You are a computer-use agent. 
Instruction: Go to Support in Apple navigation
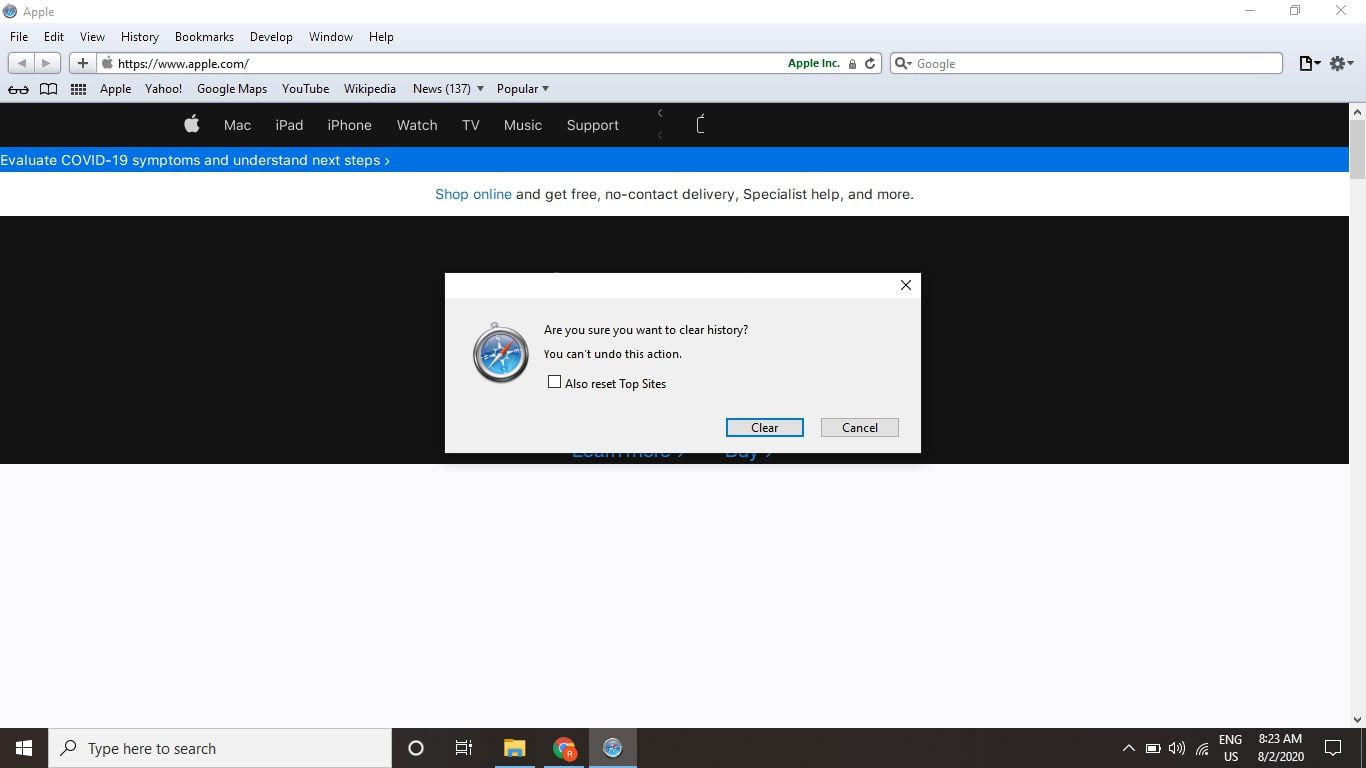[x=593, y=125]
